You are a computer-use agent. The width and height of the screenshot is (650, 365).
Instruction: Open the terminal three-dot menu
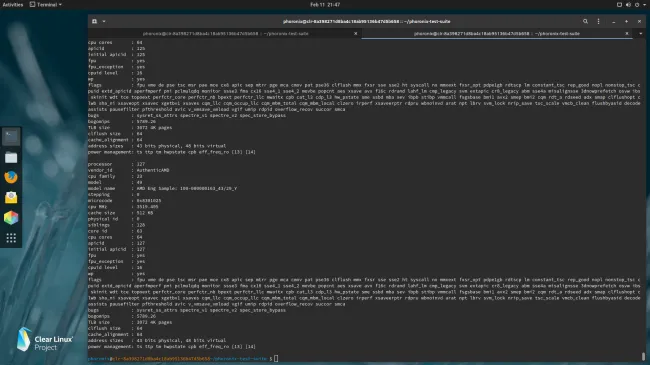[598, 21]
